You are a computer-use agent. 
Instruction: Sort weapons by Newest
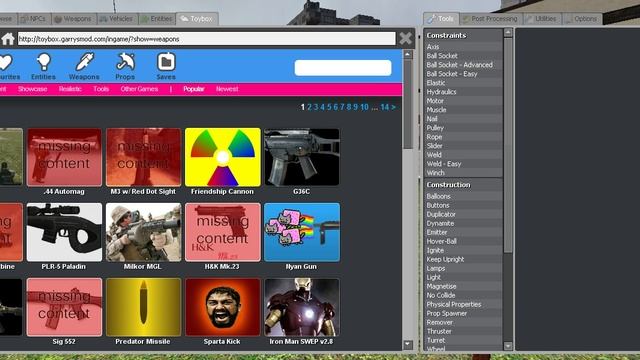point(227,89)
